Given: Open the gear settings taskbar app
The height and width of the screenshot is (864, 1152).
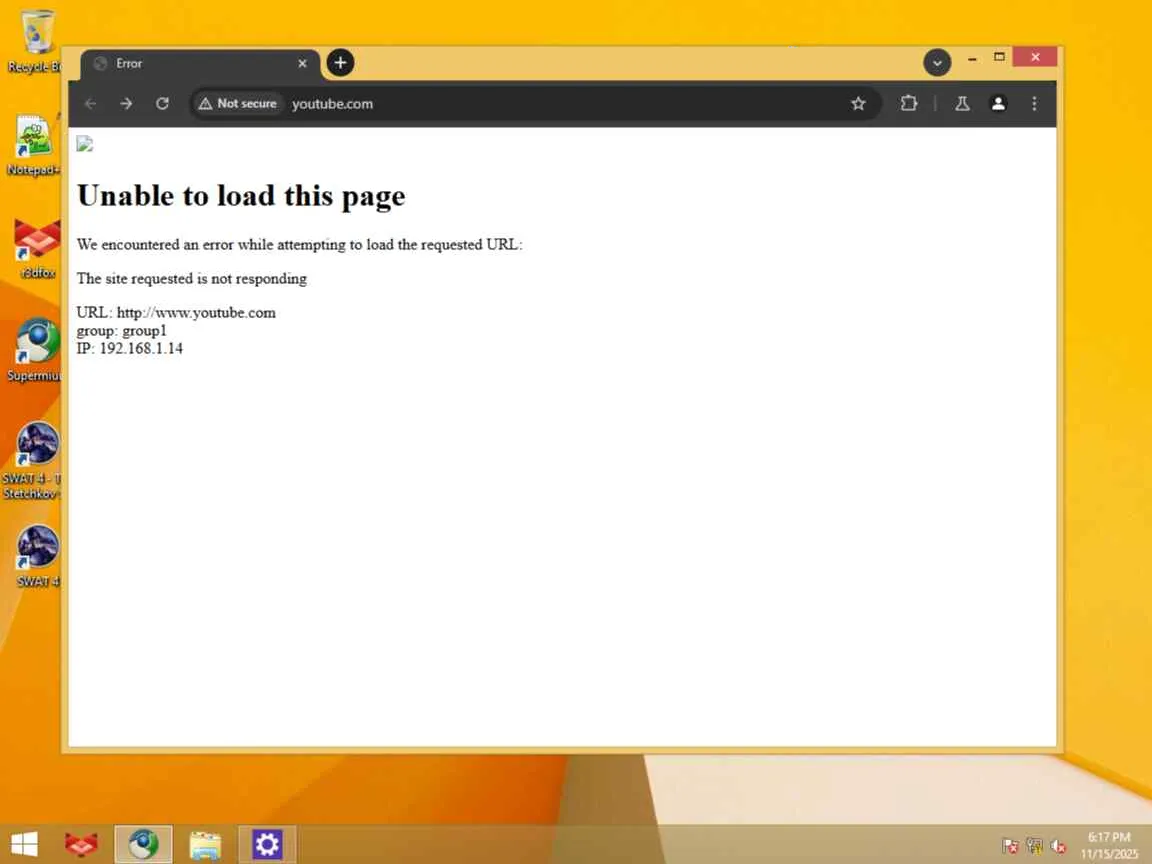Looking at the screenshot, I should [267, 844].
